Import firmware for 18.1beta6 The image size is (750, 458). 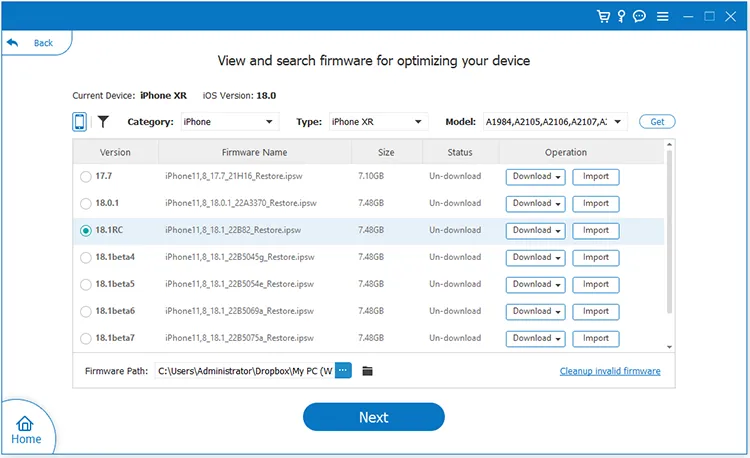pyautogui.click(x=596, y=312)
